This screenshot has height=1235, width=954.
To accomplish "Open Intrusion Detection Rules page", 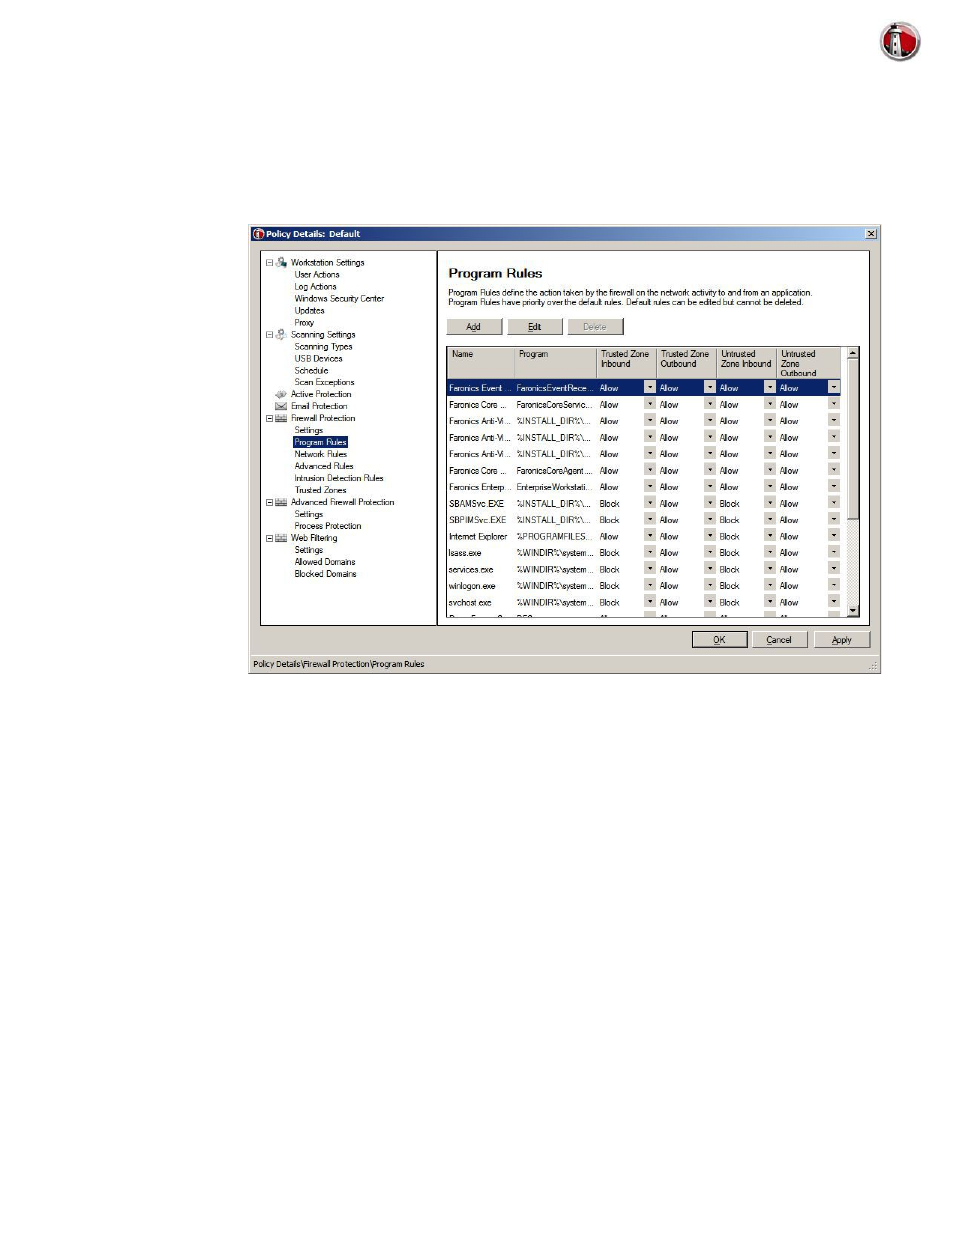I will coord(339,478).
